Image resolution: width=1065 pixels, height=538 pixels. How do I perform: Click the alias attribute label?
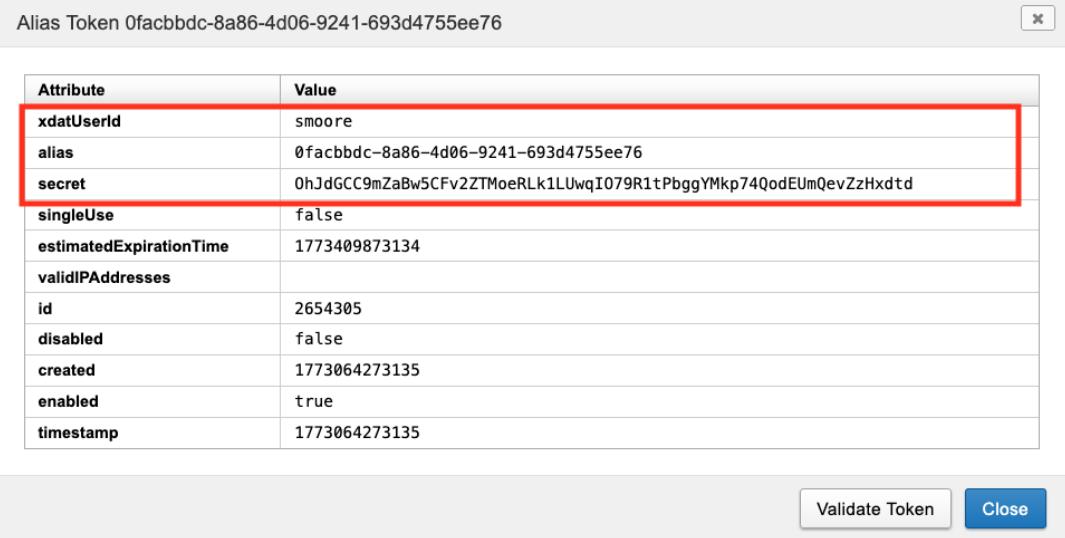point(56,153)
